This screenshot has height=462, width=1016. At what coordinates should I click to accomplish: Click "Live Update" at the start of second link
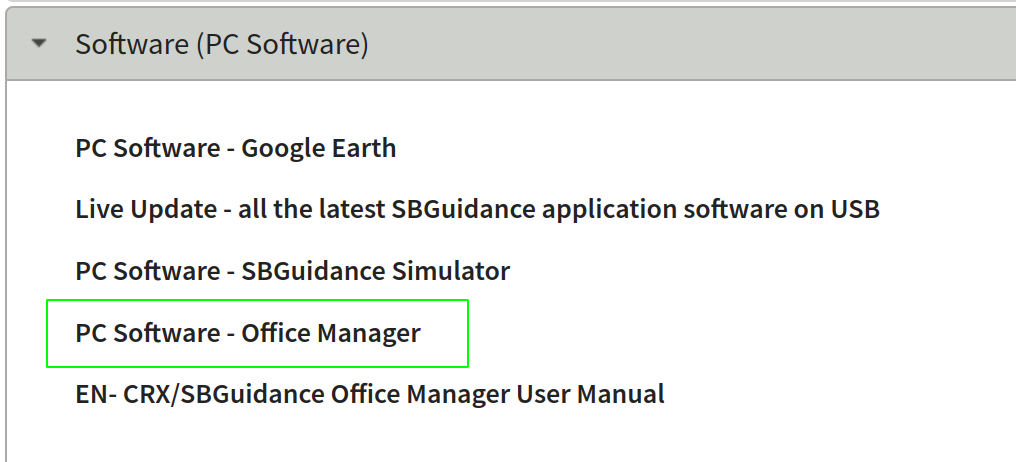146,210
